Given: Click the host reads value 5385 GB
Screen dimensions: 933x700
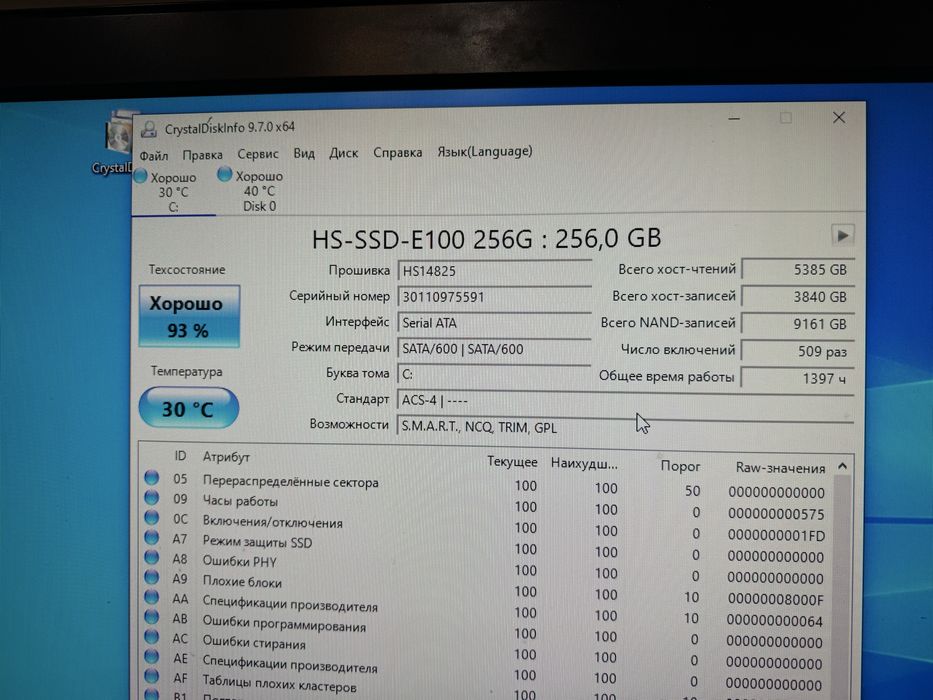Looking at the screenshot, I should click(x=799, y=270).
